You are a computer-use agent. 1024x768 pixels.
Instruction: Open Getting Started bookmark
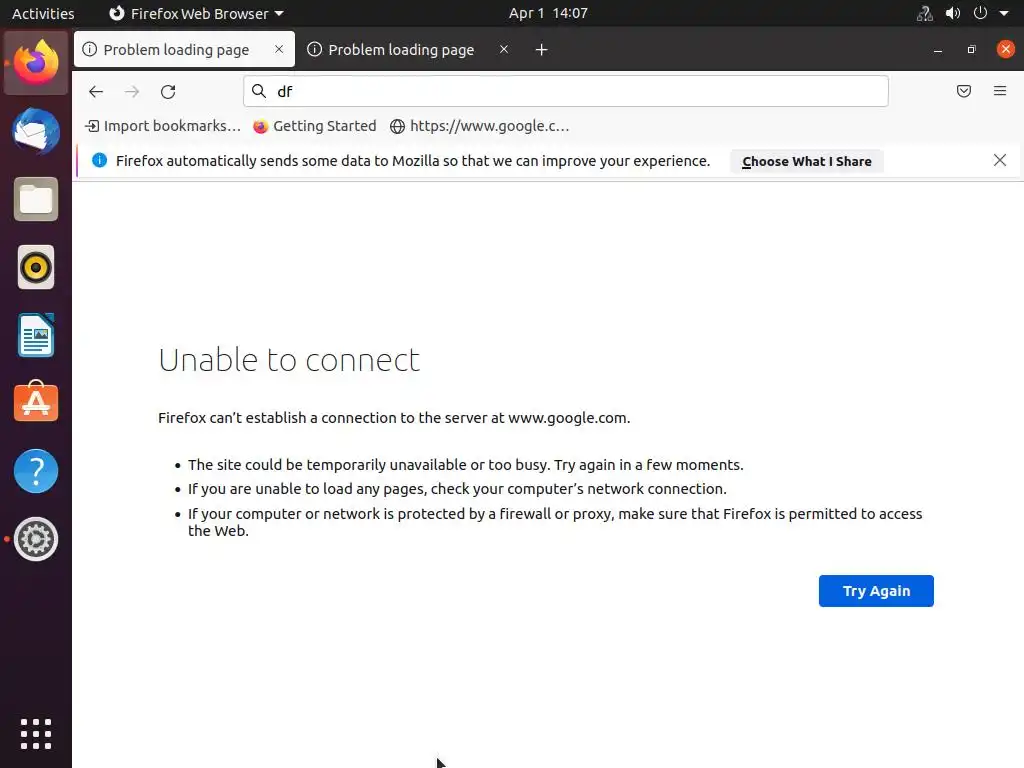[x=315, y=126]
